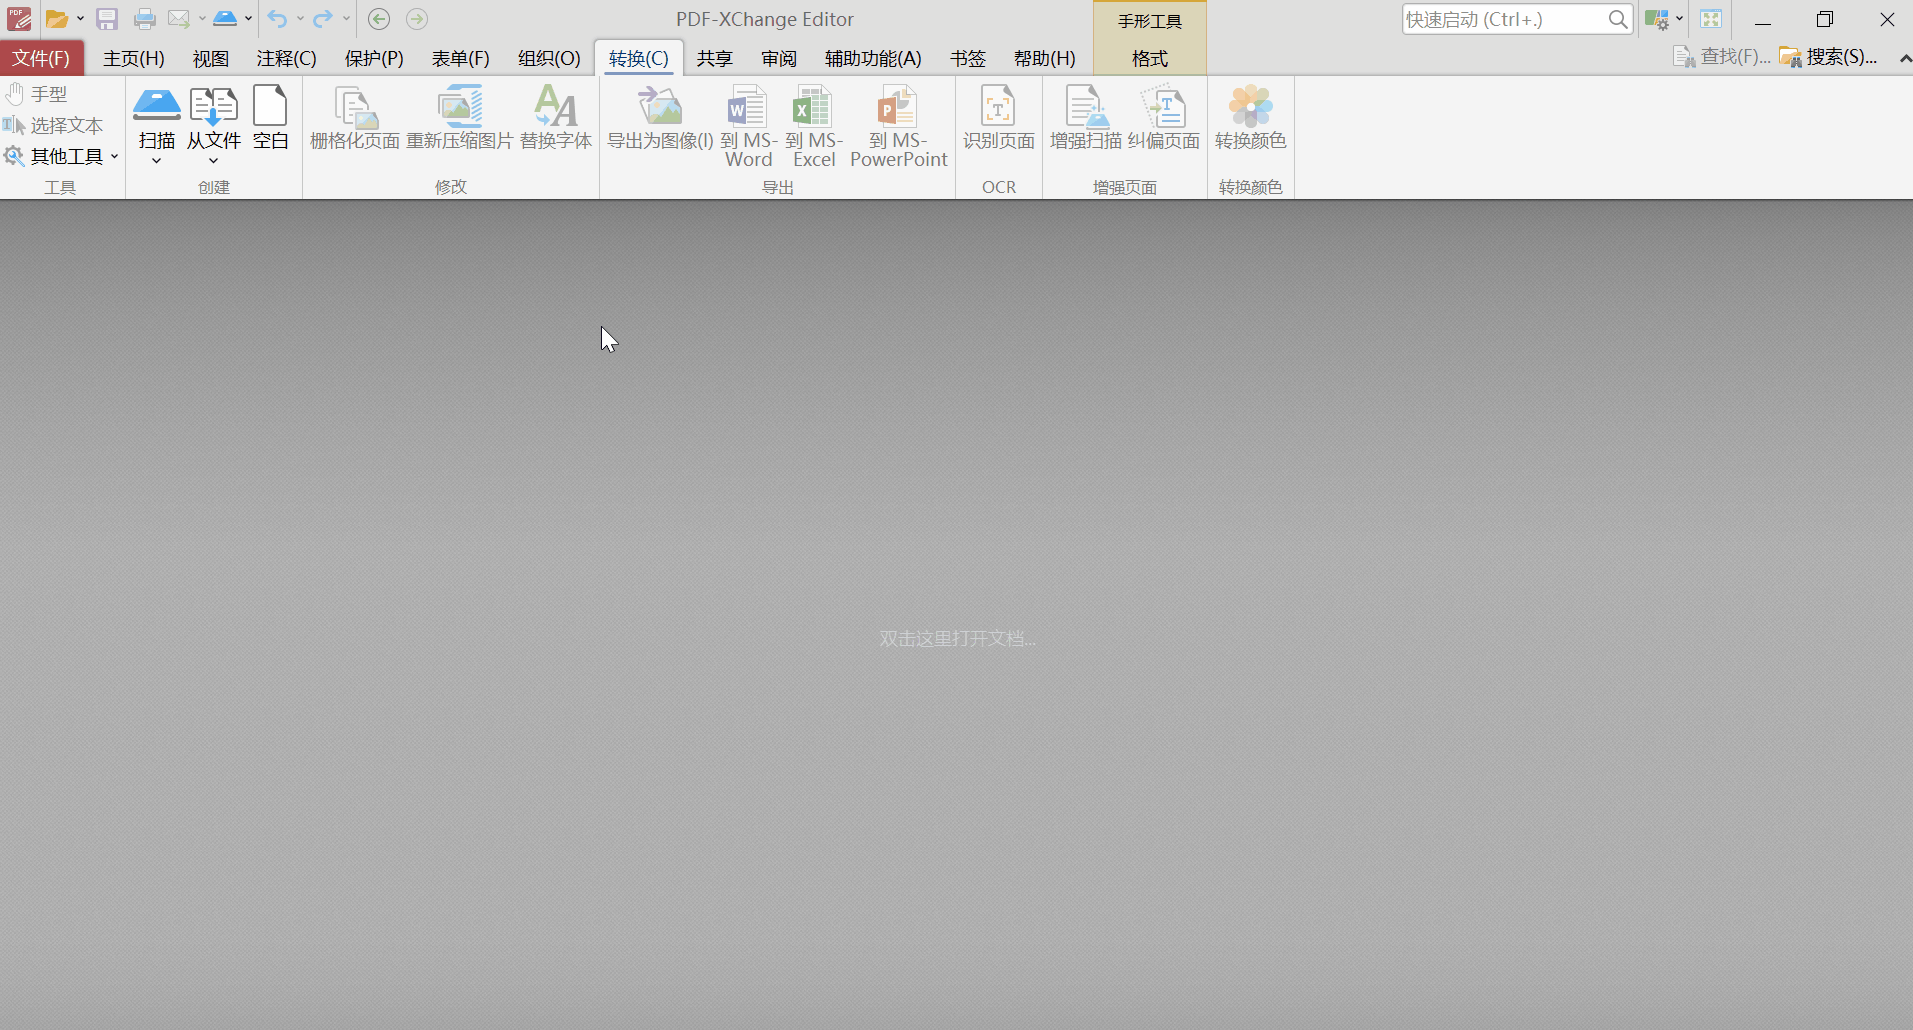Expand the open-file dropdown arrow
Screen dimensions: 1913x1030
[80, 19]
